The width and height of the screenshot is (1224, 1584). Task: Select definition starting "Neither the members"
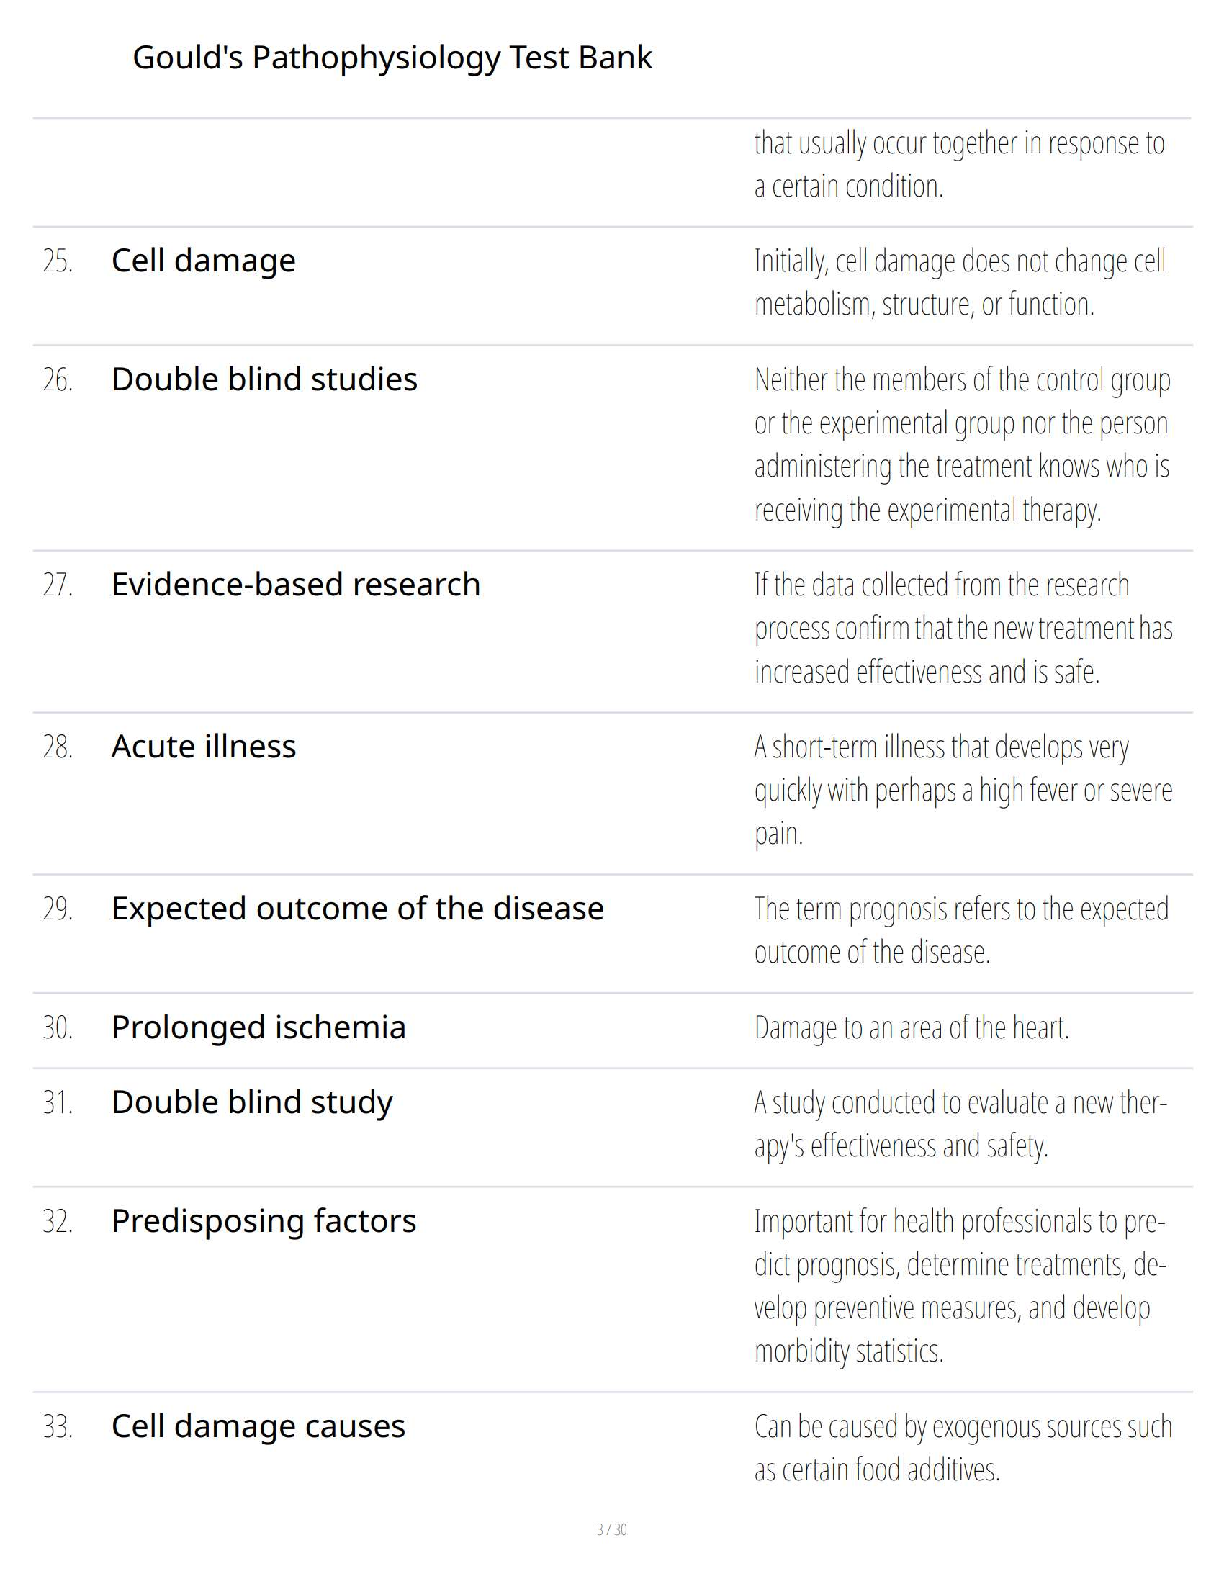point(961,445)
